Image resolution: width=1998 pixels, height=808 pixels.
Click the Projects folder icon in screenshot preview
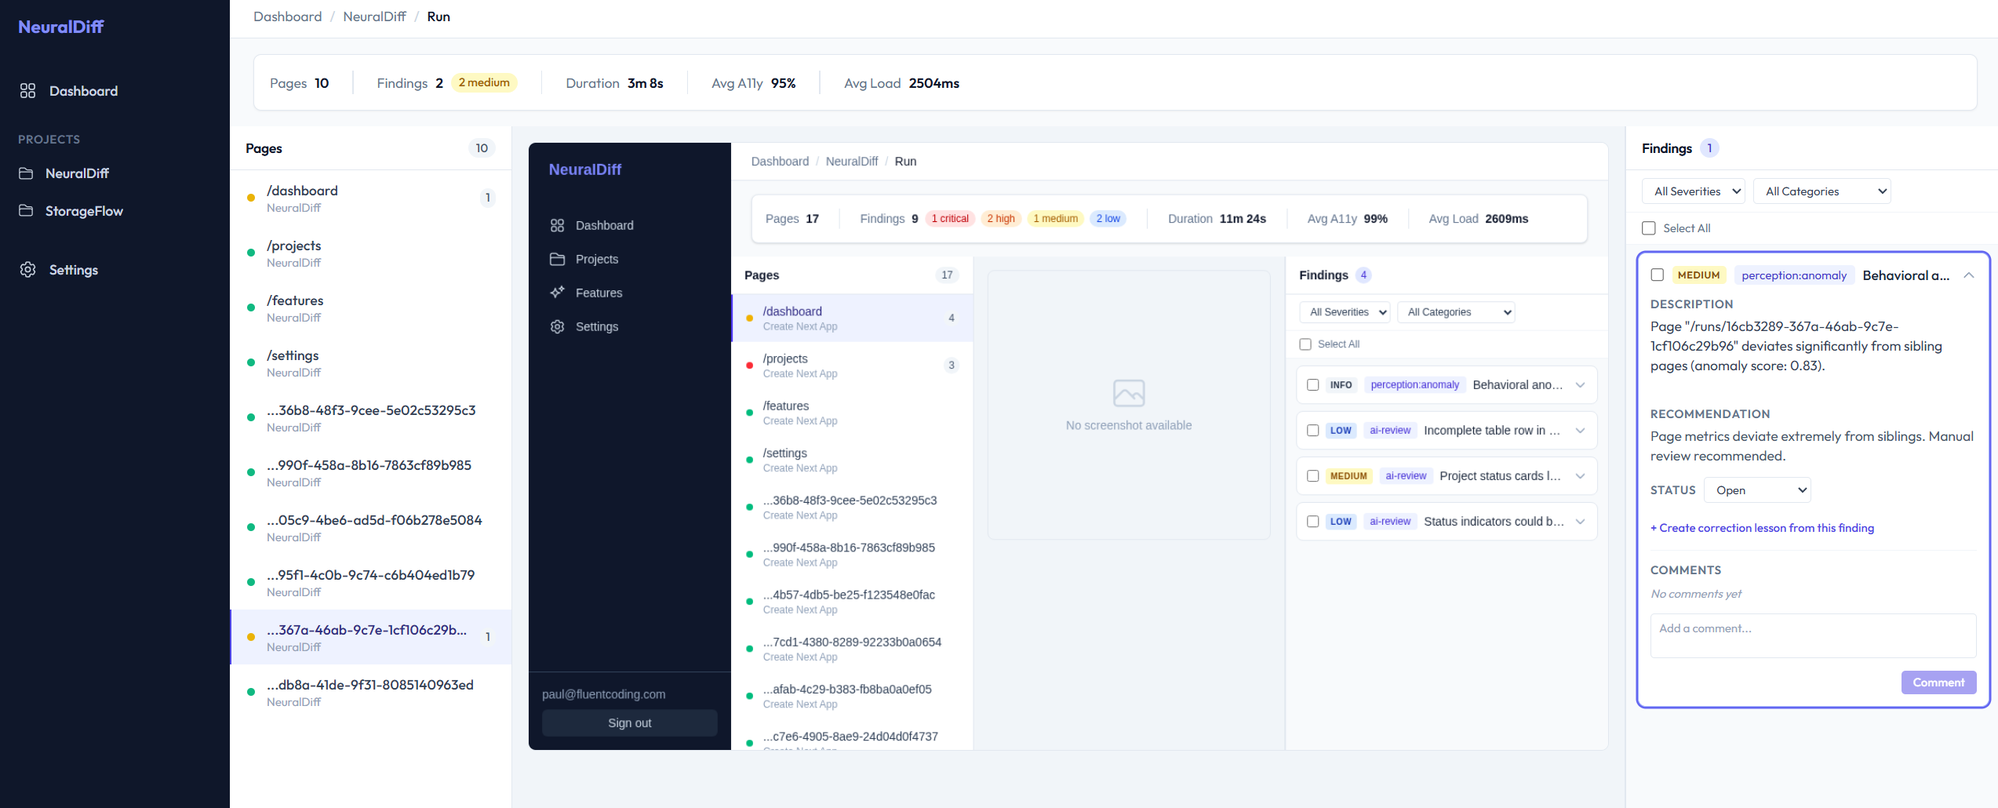[x=557, y=259]
